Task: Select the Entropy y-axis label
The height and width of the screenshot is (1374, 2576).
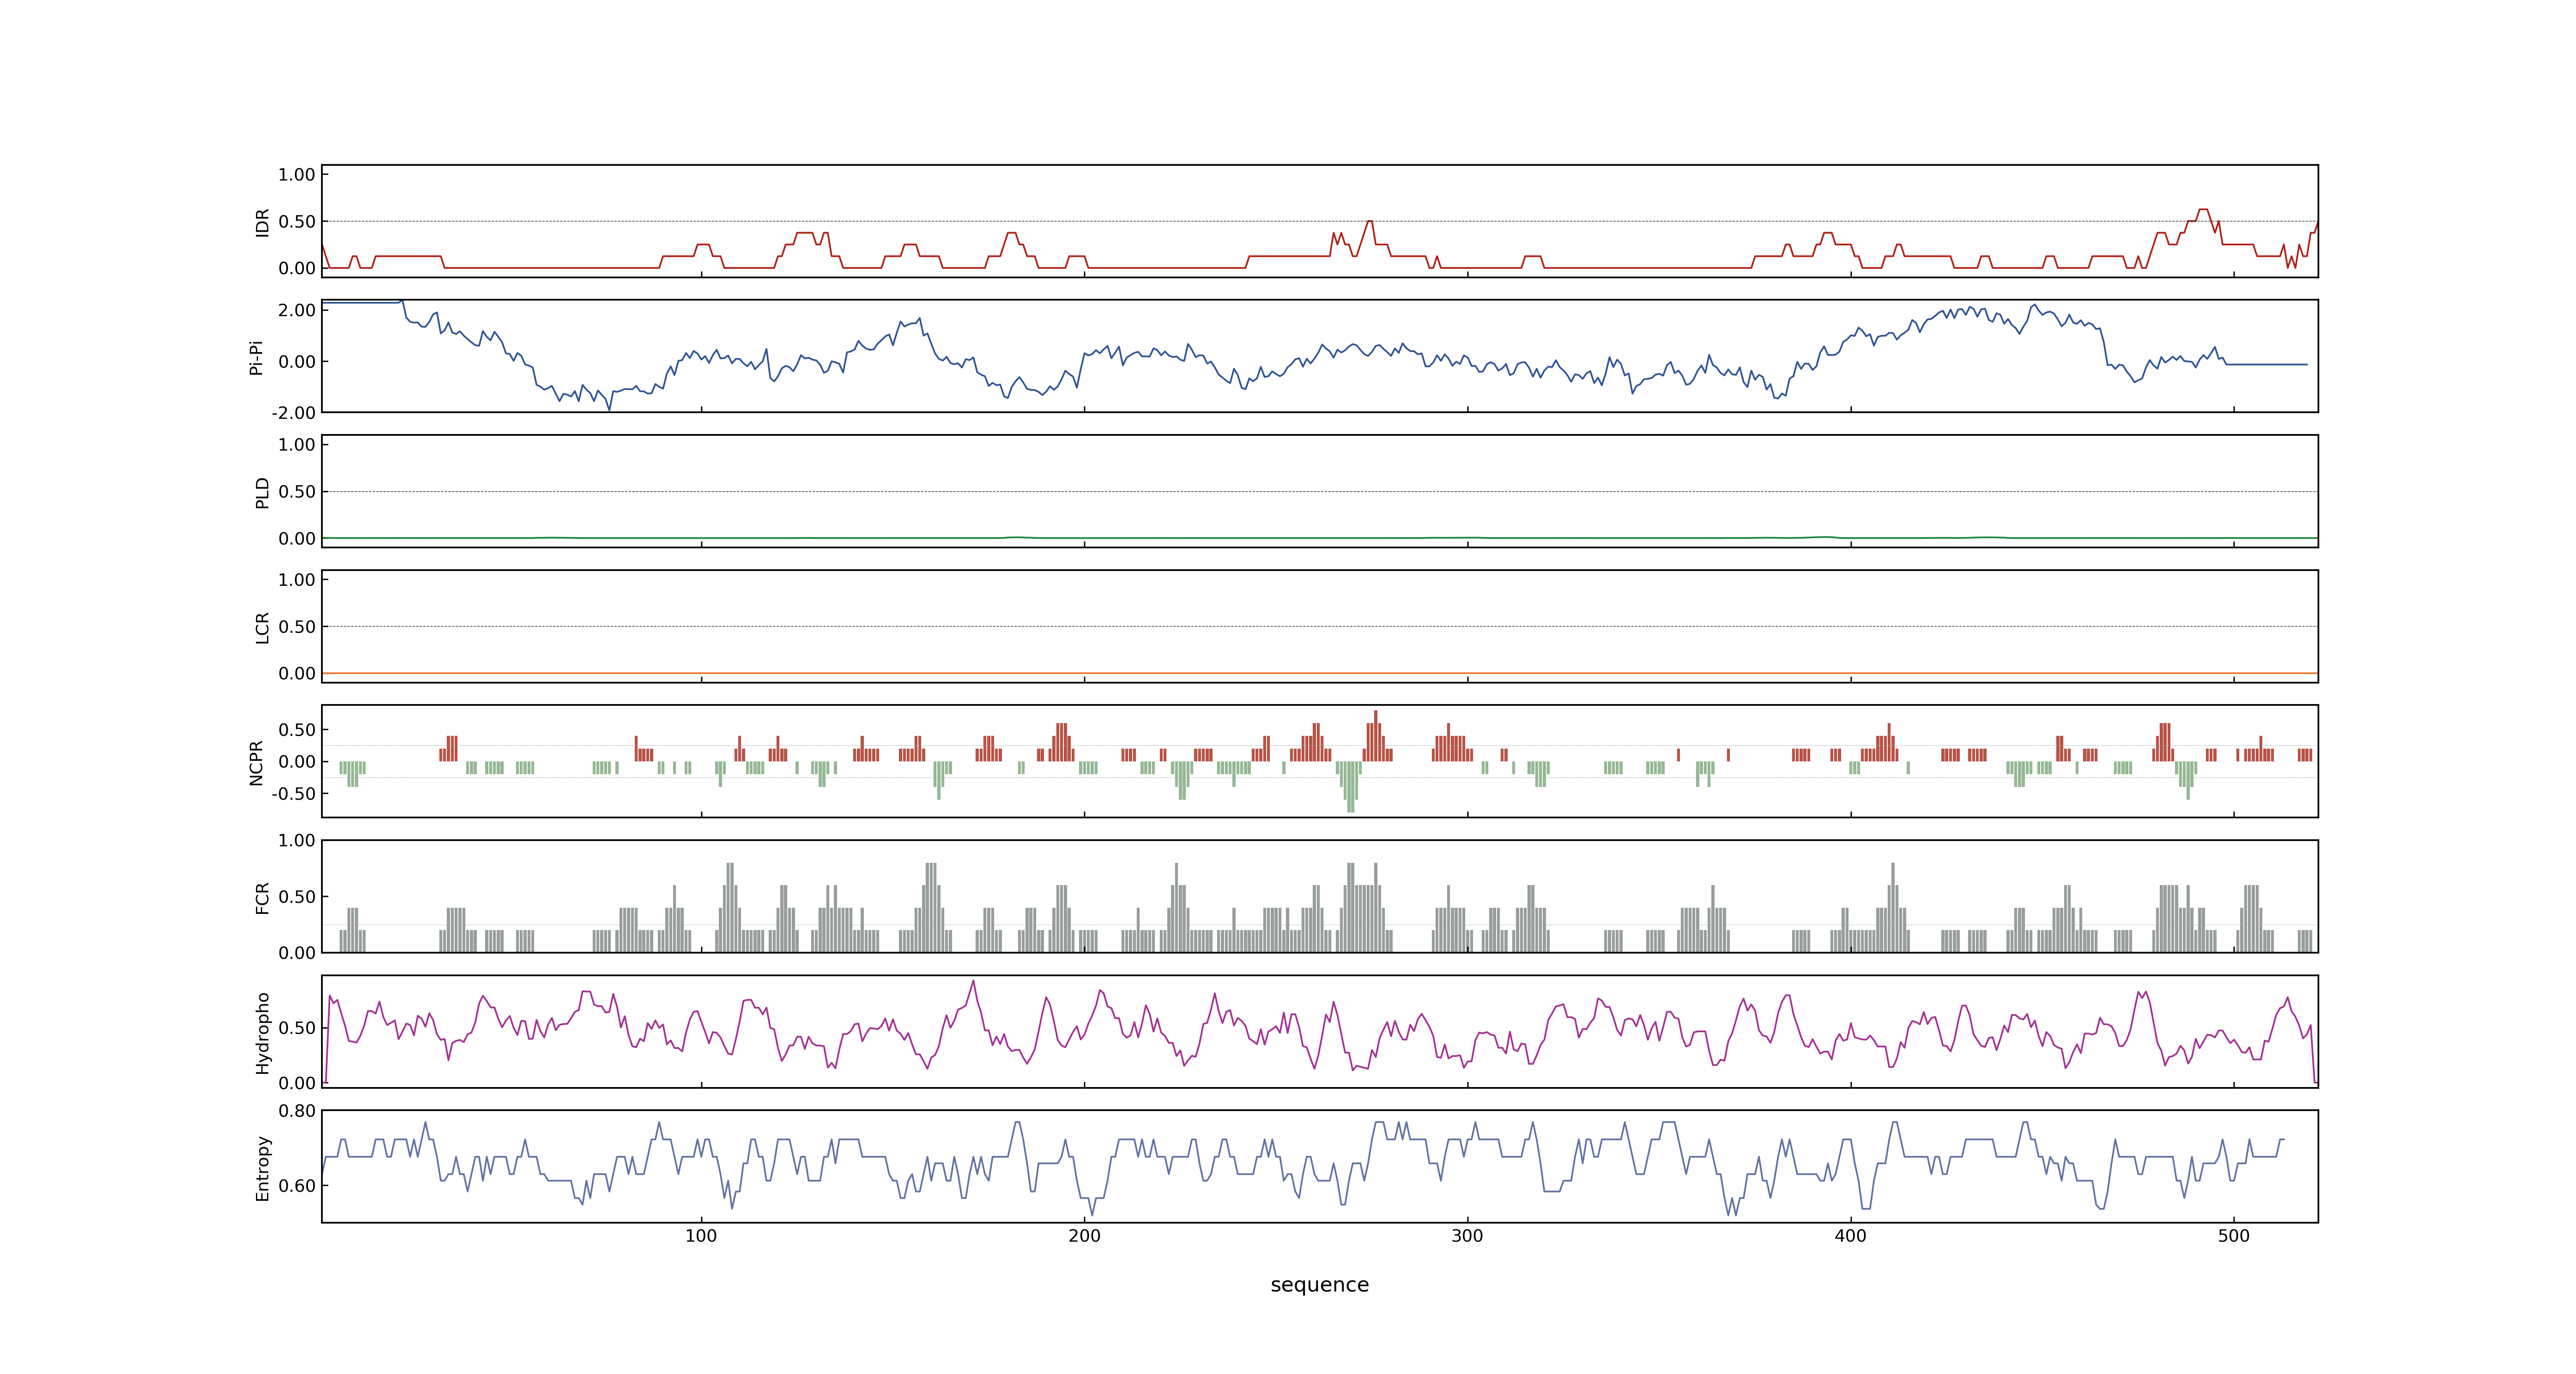Action: click(x=262, y=1168)
